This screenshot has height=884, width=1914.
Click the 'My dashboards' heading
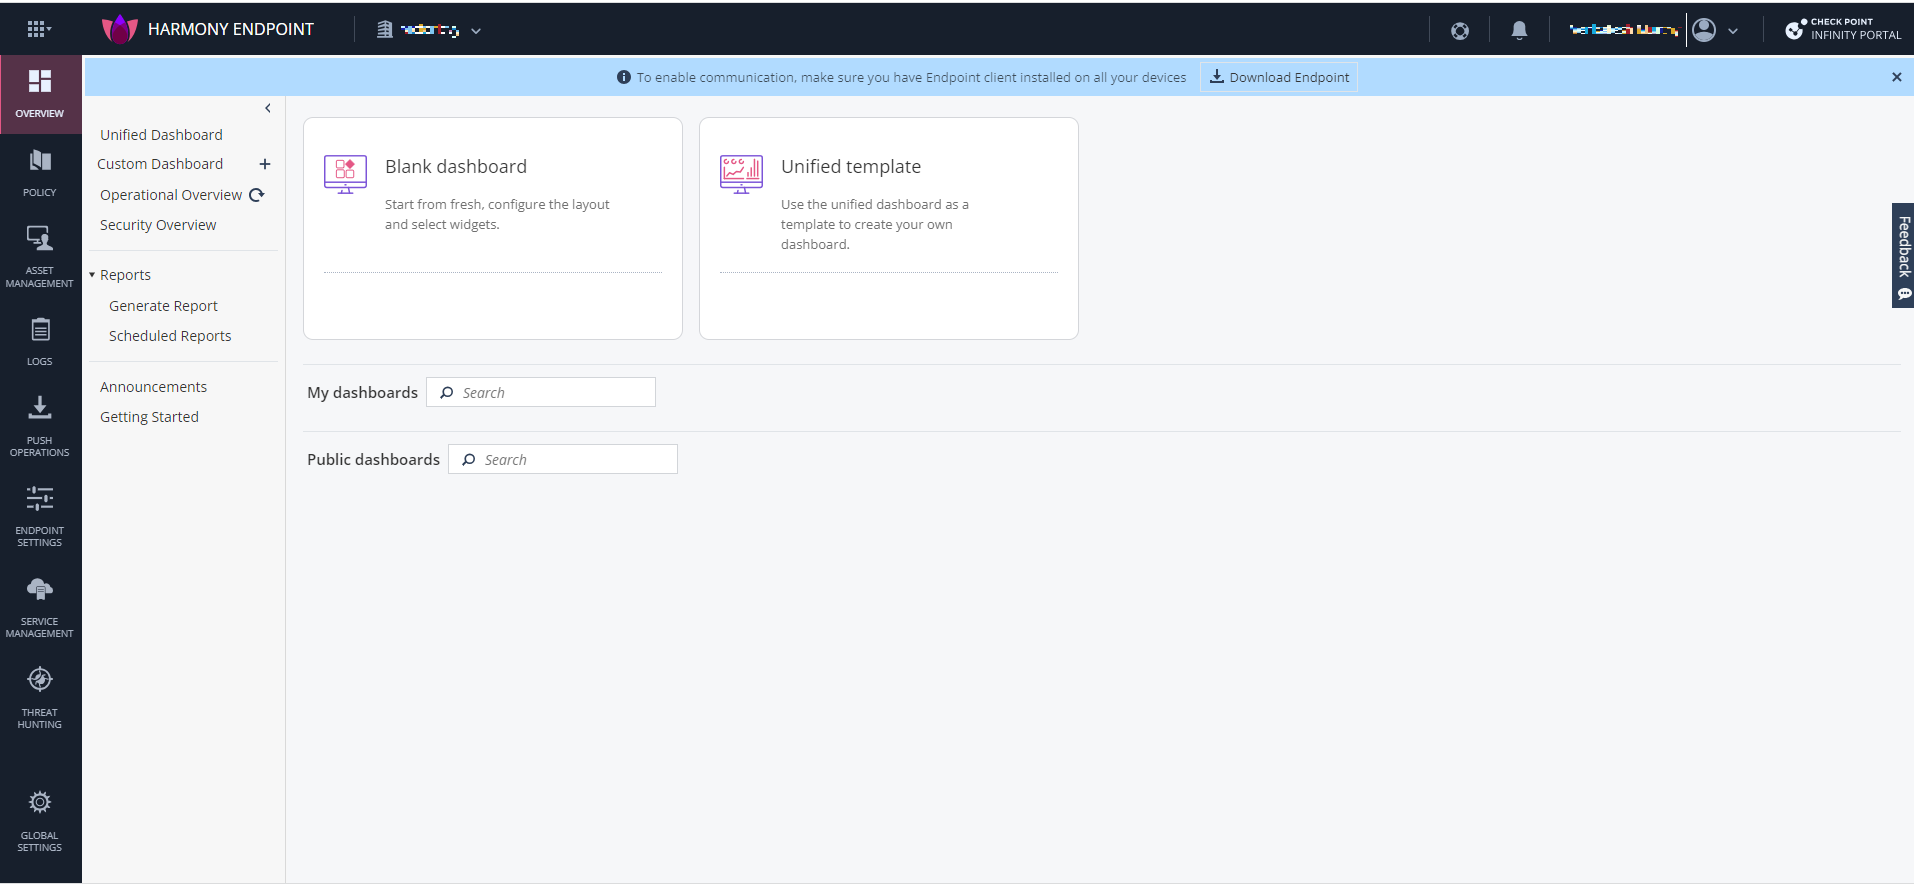tap(362, 392)
